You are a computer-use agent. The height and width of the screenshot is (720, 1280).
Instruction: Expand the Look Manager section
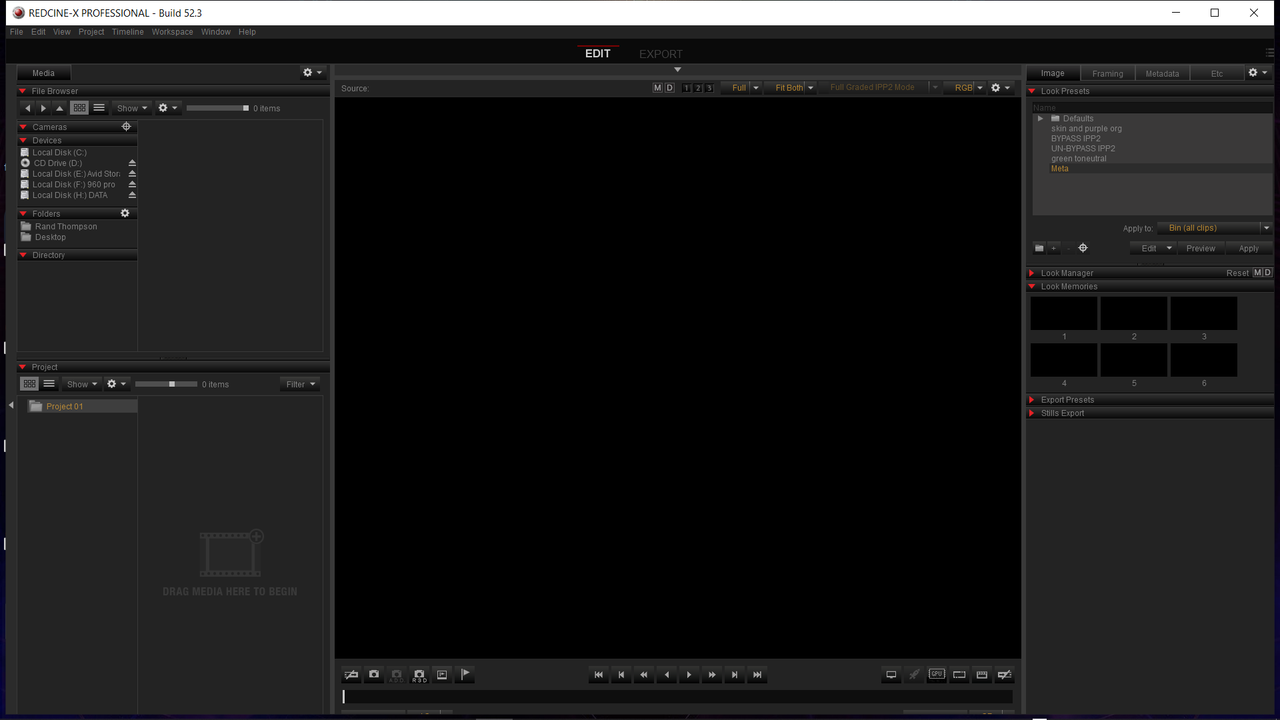1032,273
